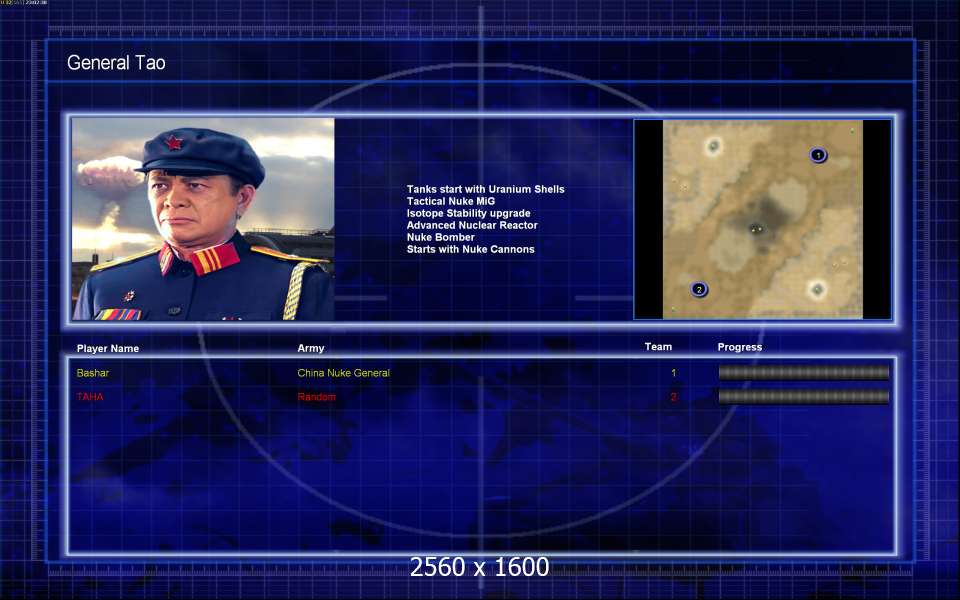
Task: Click Bashar's team number 1
Action: coord(673,373)
